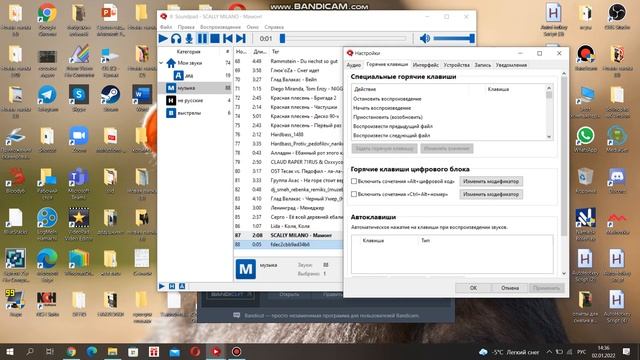Open taskbar search magnifier
Viewport: 640px width, 360px height.
[30, 351]
